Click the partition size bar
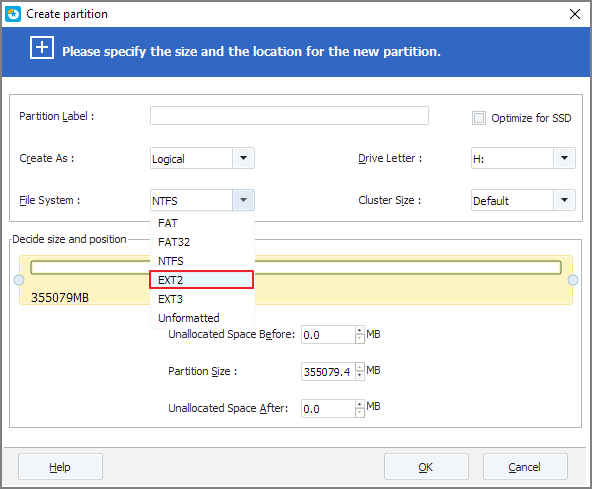Image resolution: width=592 pixels, height=489 pixels. coord(296,267)
